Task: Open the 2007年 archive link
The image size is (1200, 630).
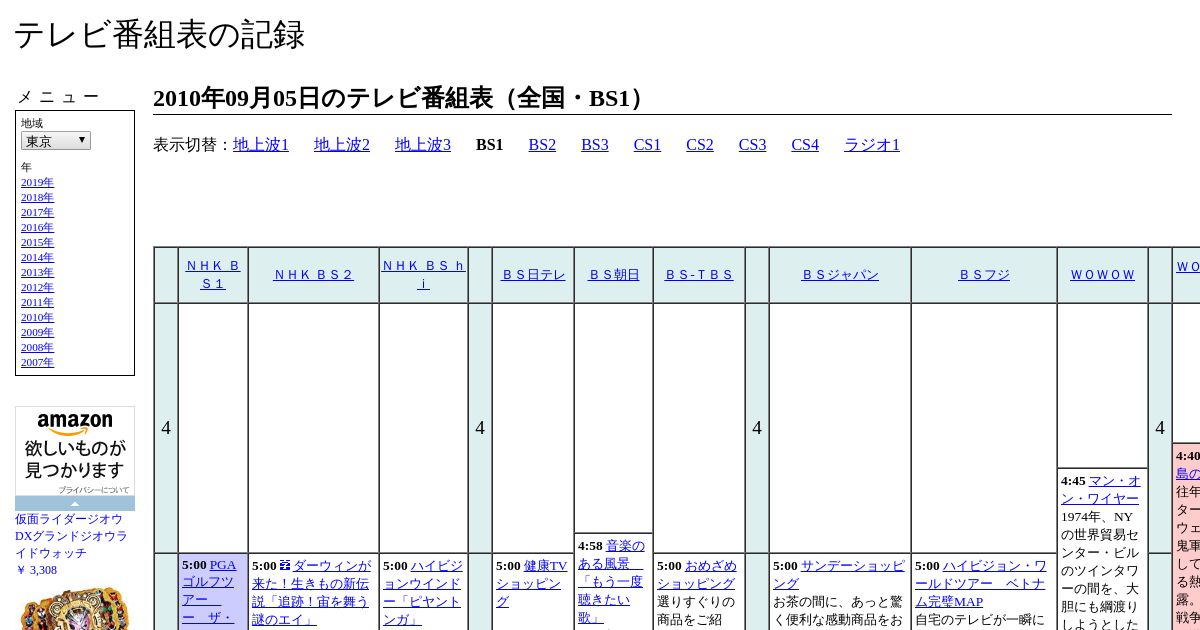Action: coord(37,363)
